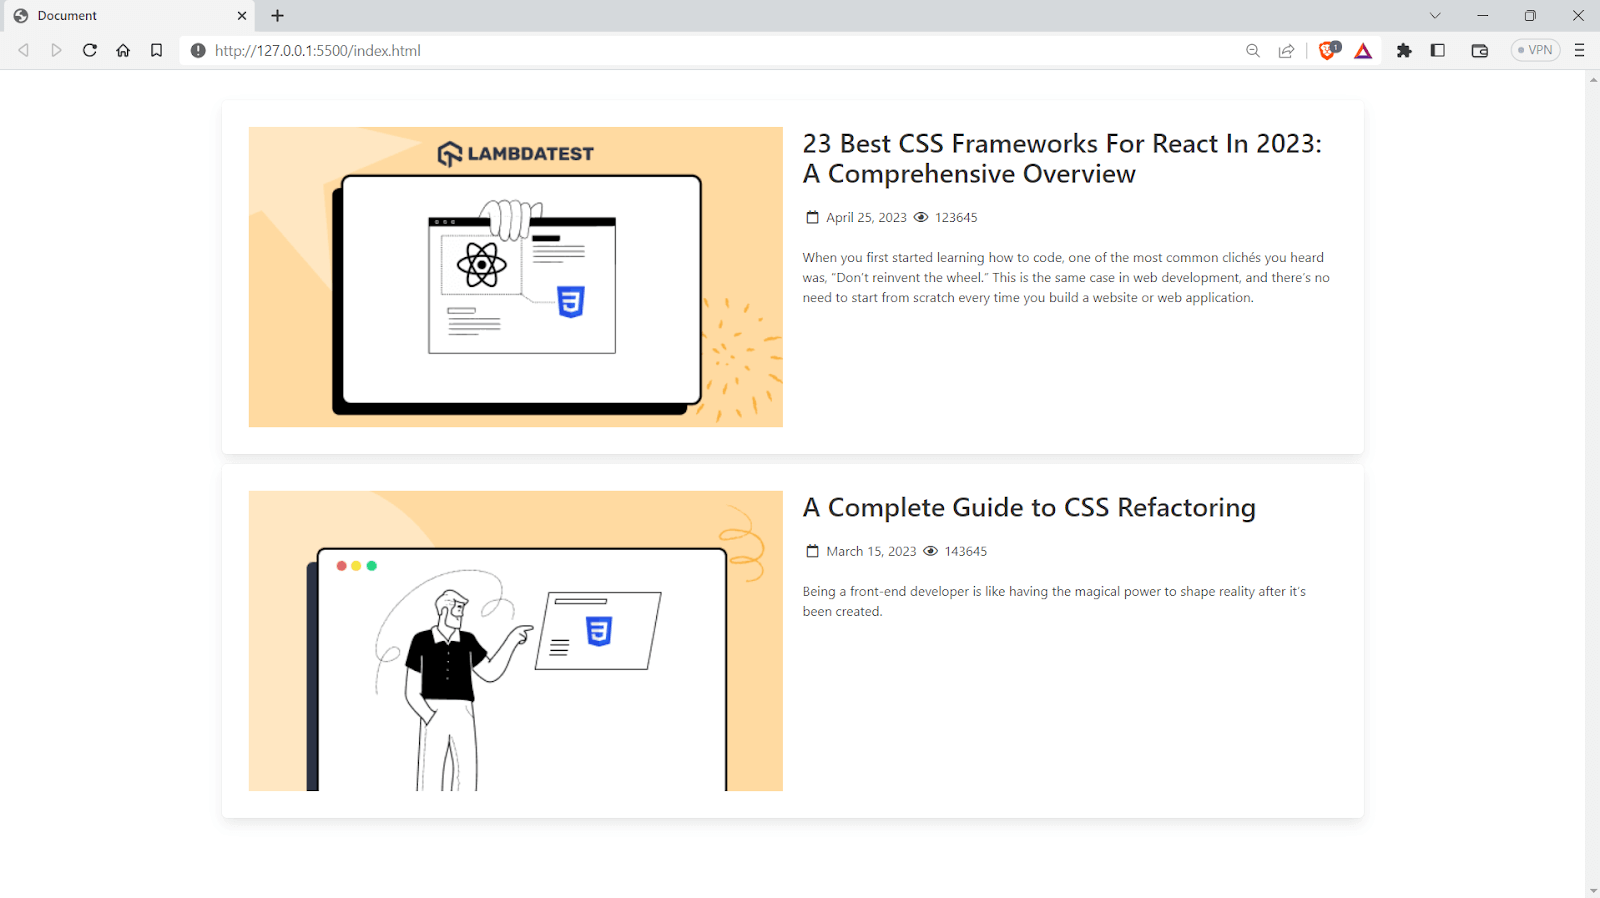Close the browser window
The image size is (1600, 898).
[1578, 16]
